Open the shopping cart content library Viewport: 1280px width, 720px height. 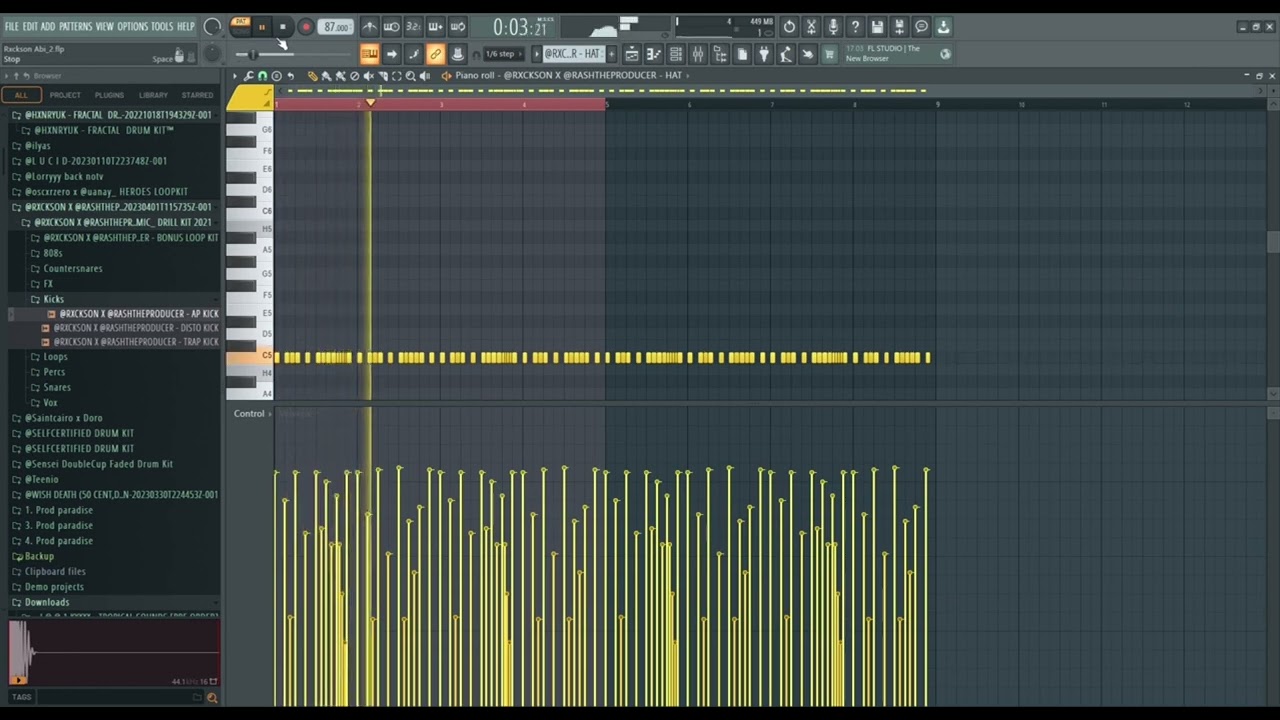829,54
